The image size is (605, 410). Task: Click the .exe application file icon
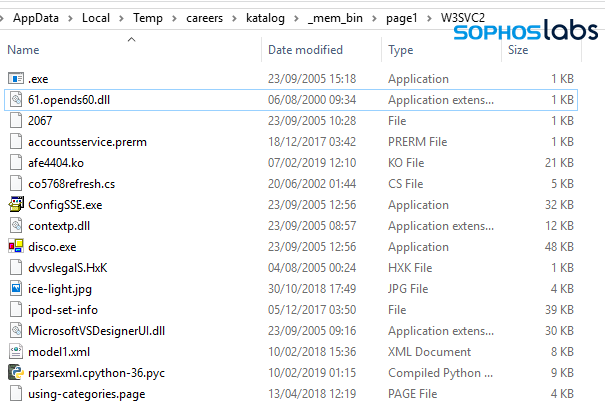click(16, 78)
